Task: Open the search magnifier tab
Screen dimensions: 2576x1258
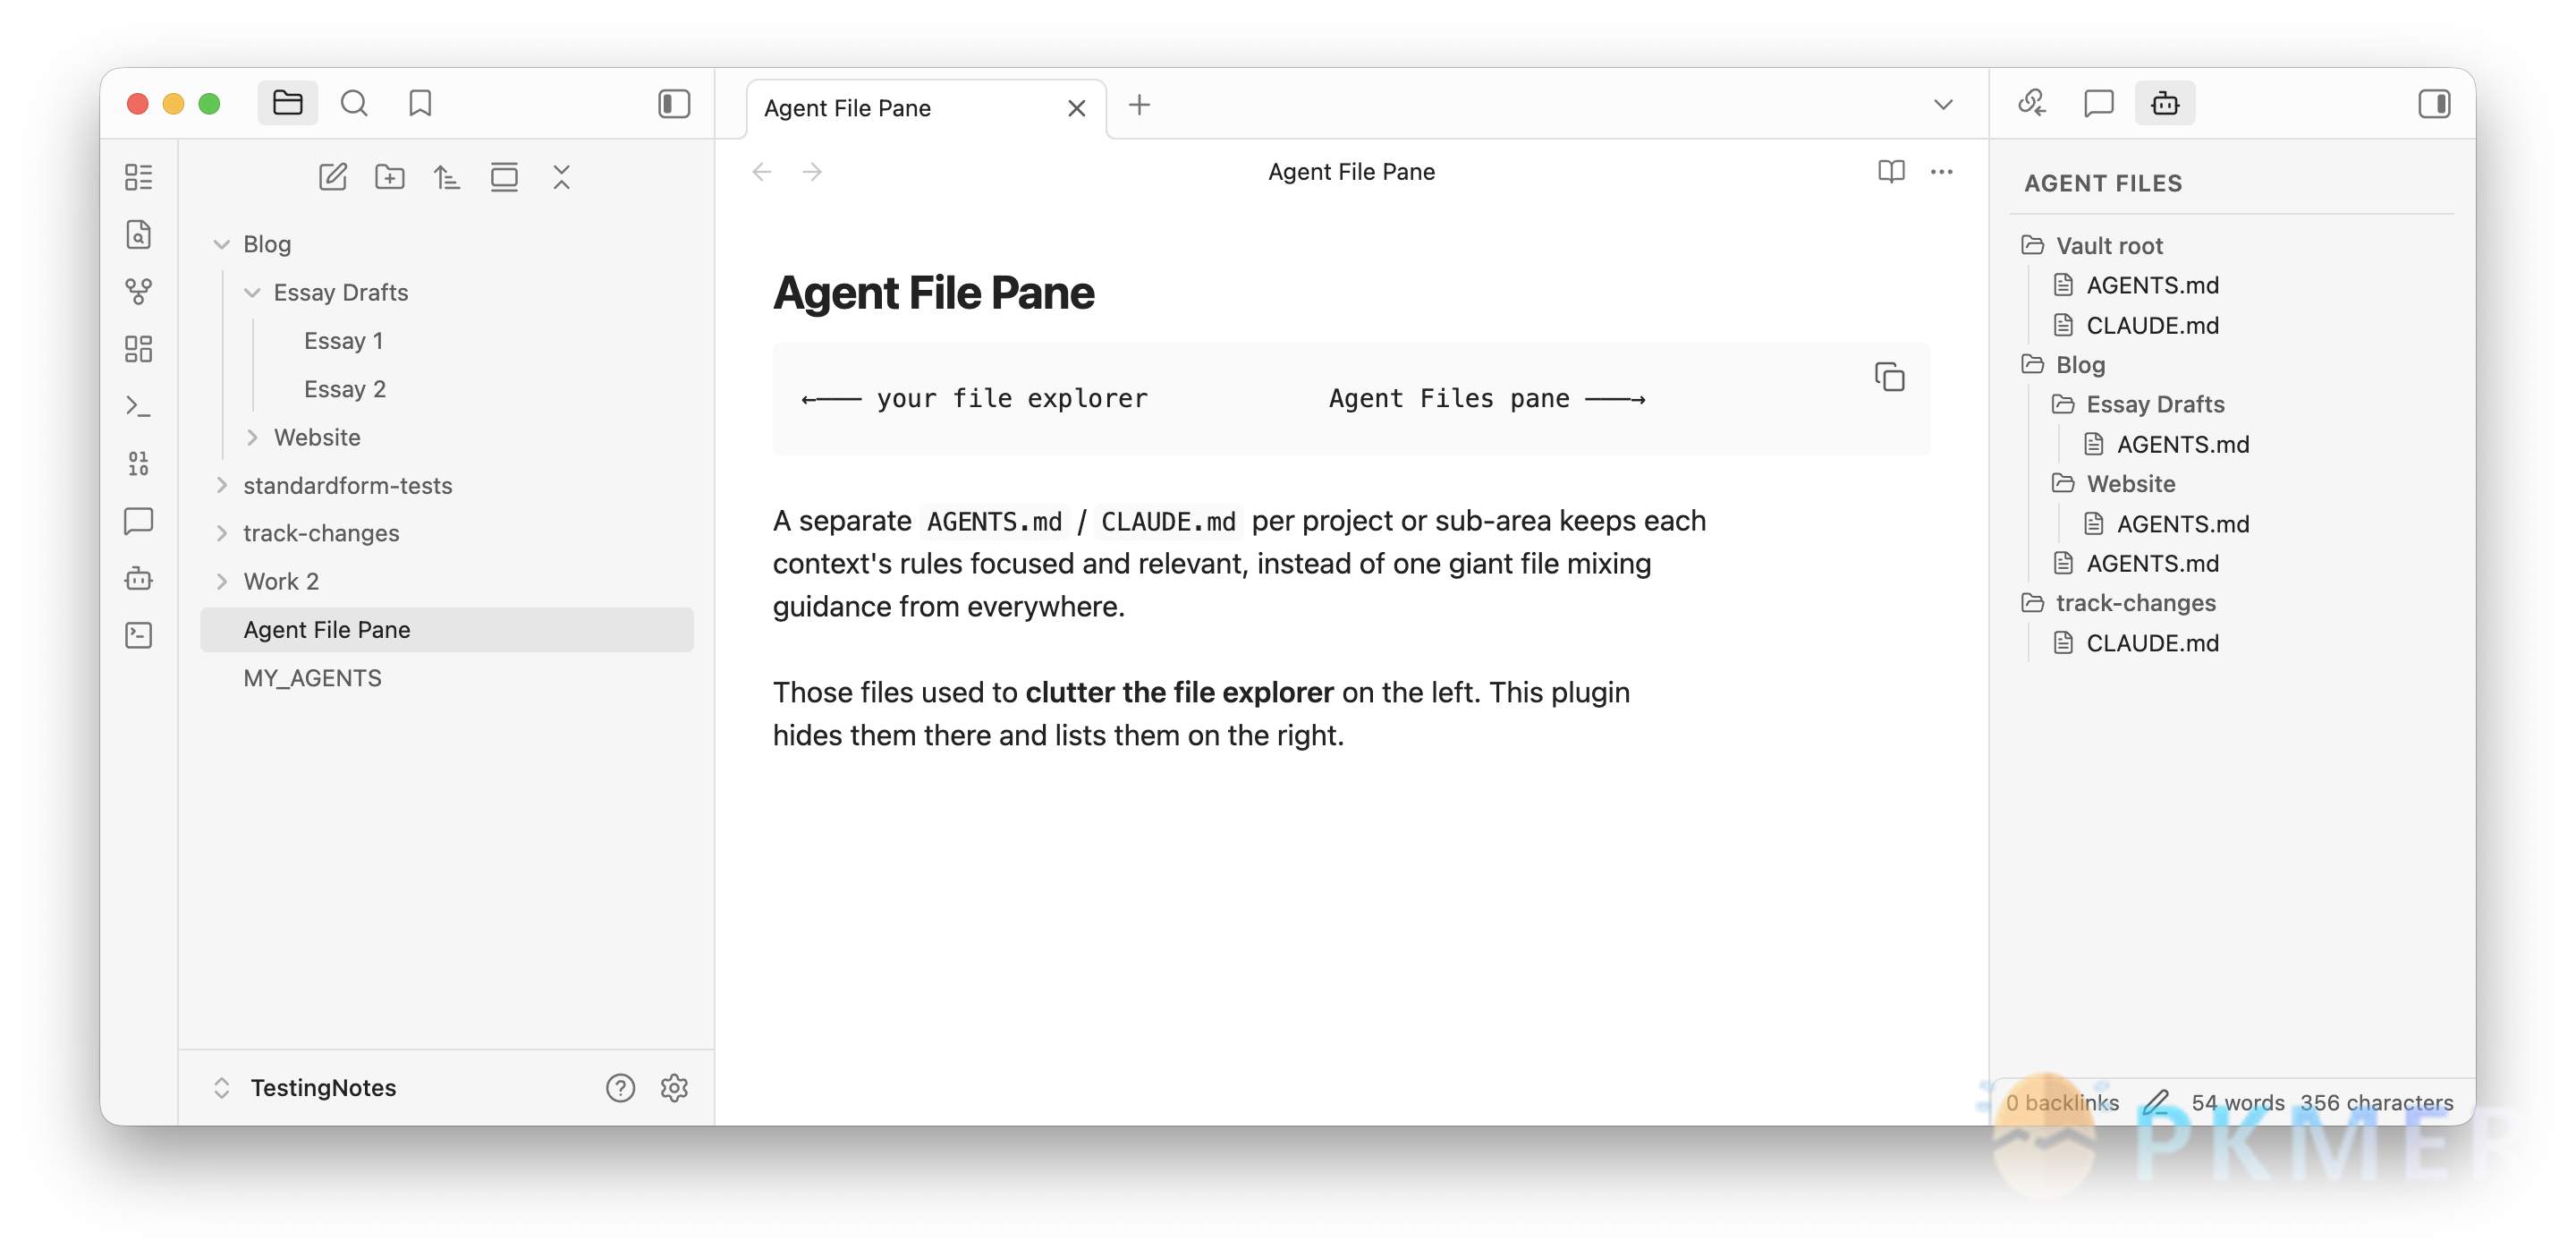Action: 354,103
